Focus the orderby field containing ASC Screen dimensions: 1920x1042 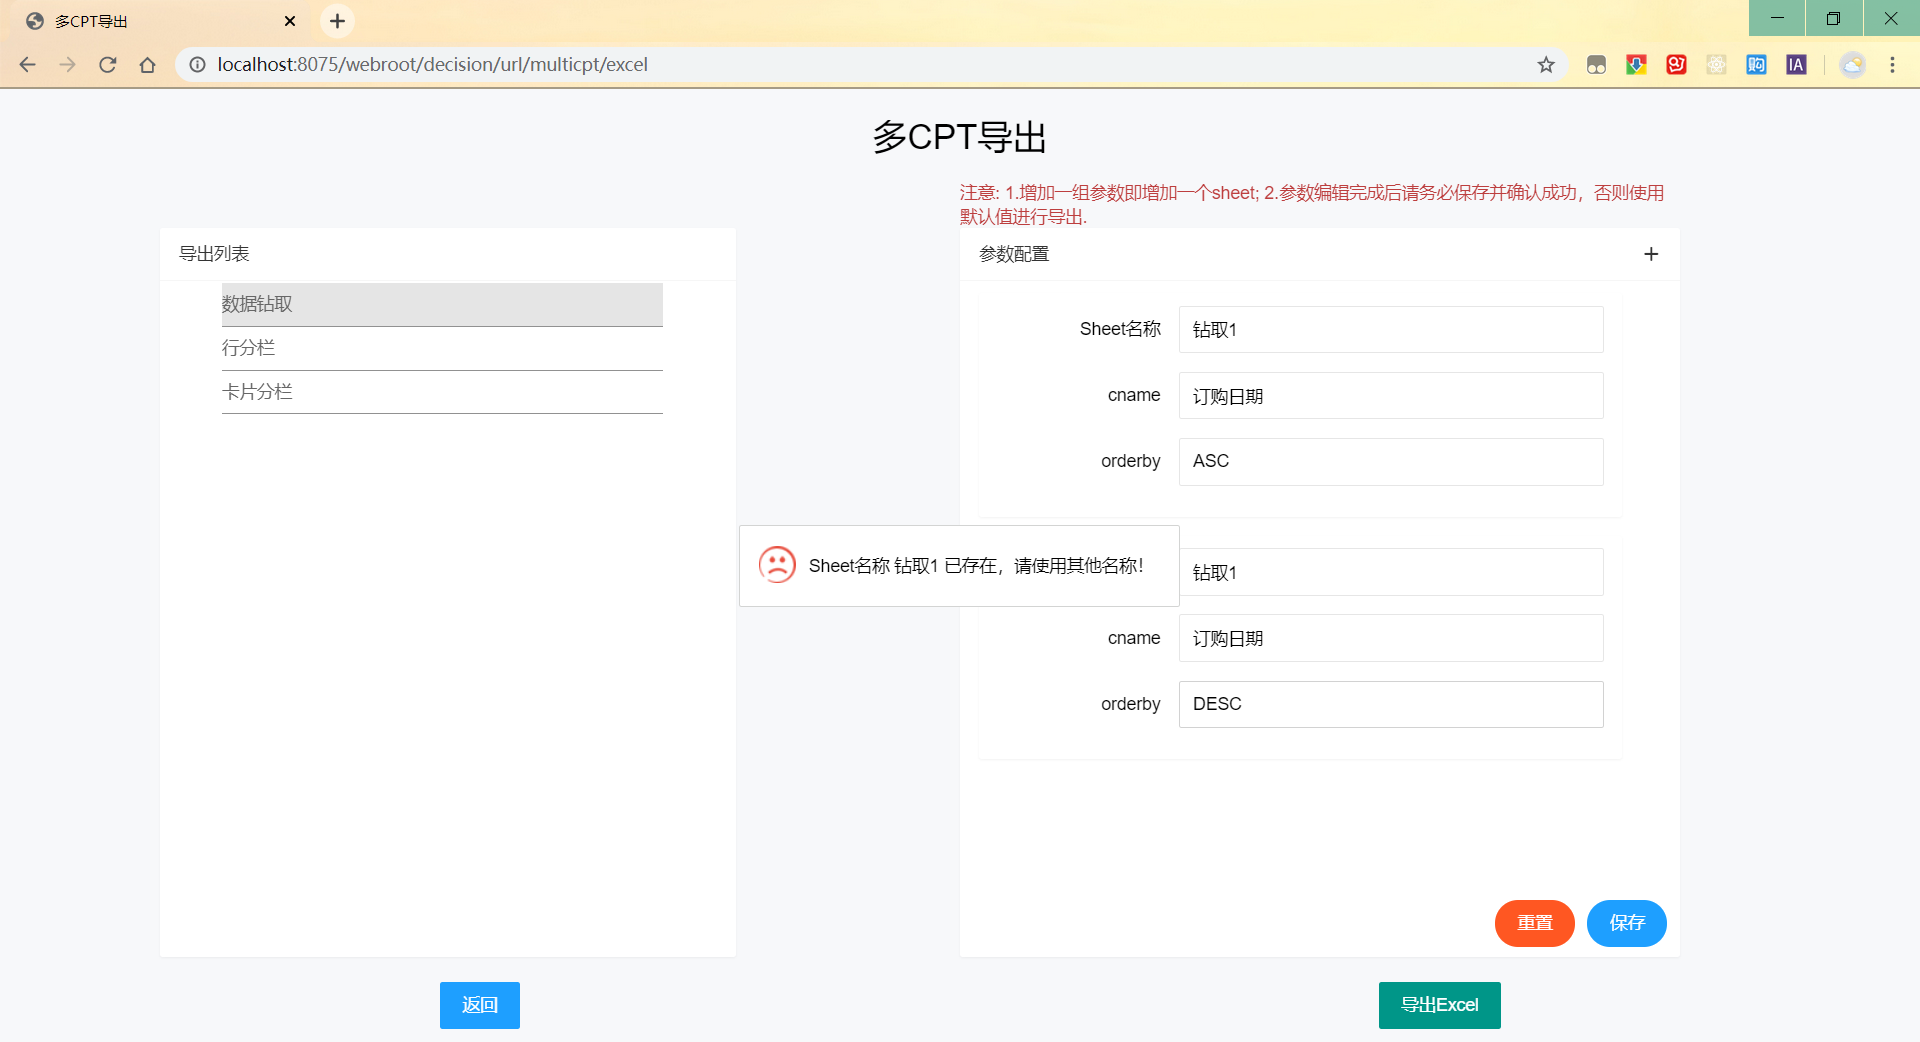tap(1391, 462)
